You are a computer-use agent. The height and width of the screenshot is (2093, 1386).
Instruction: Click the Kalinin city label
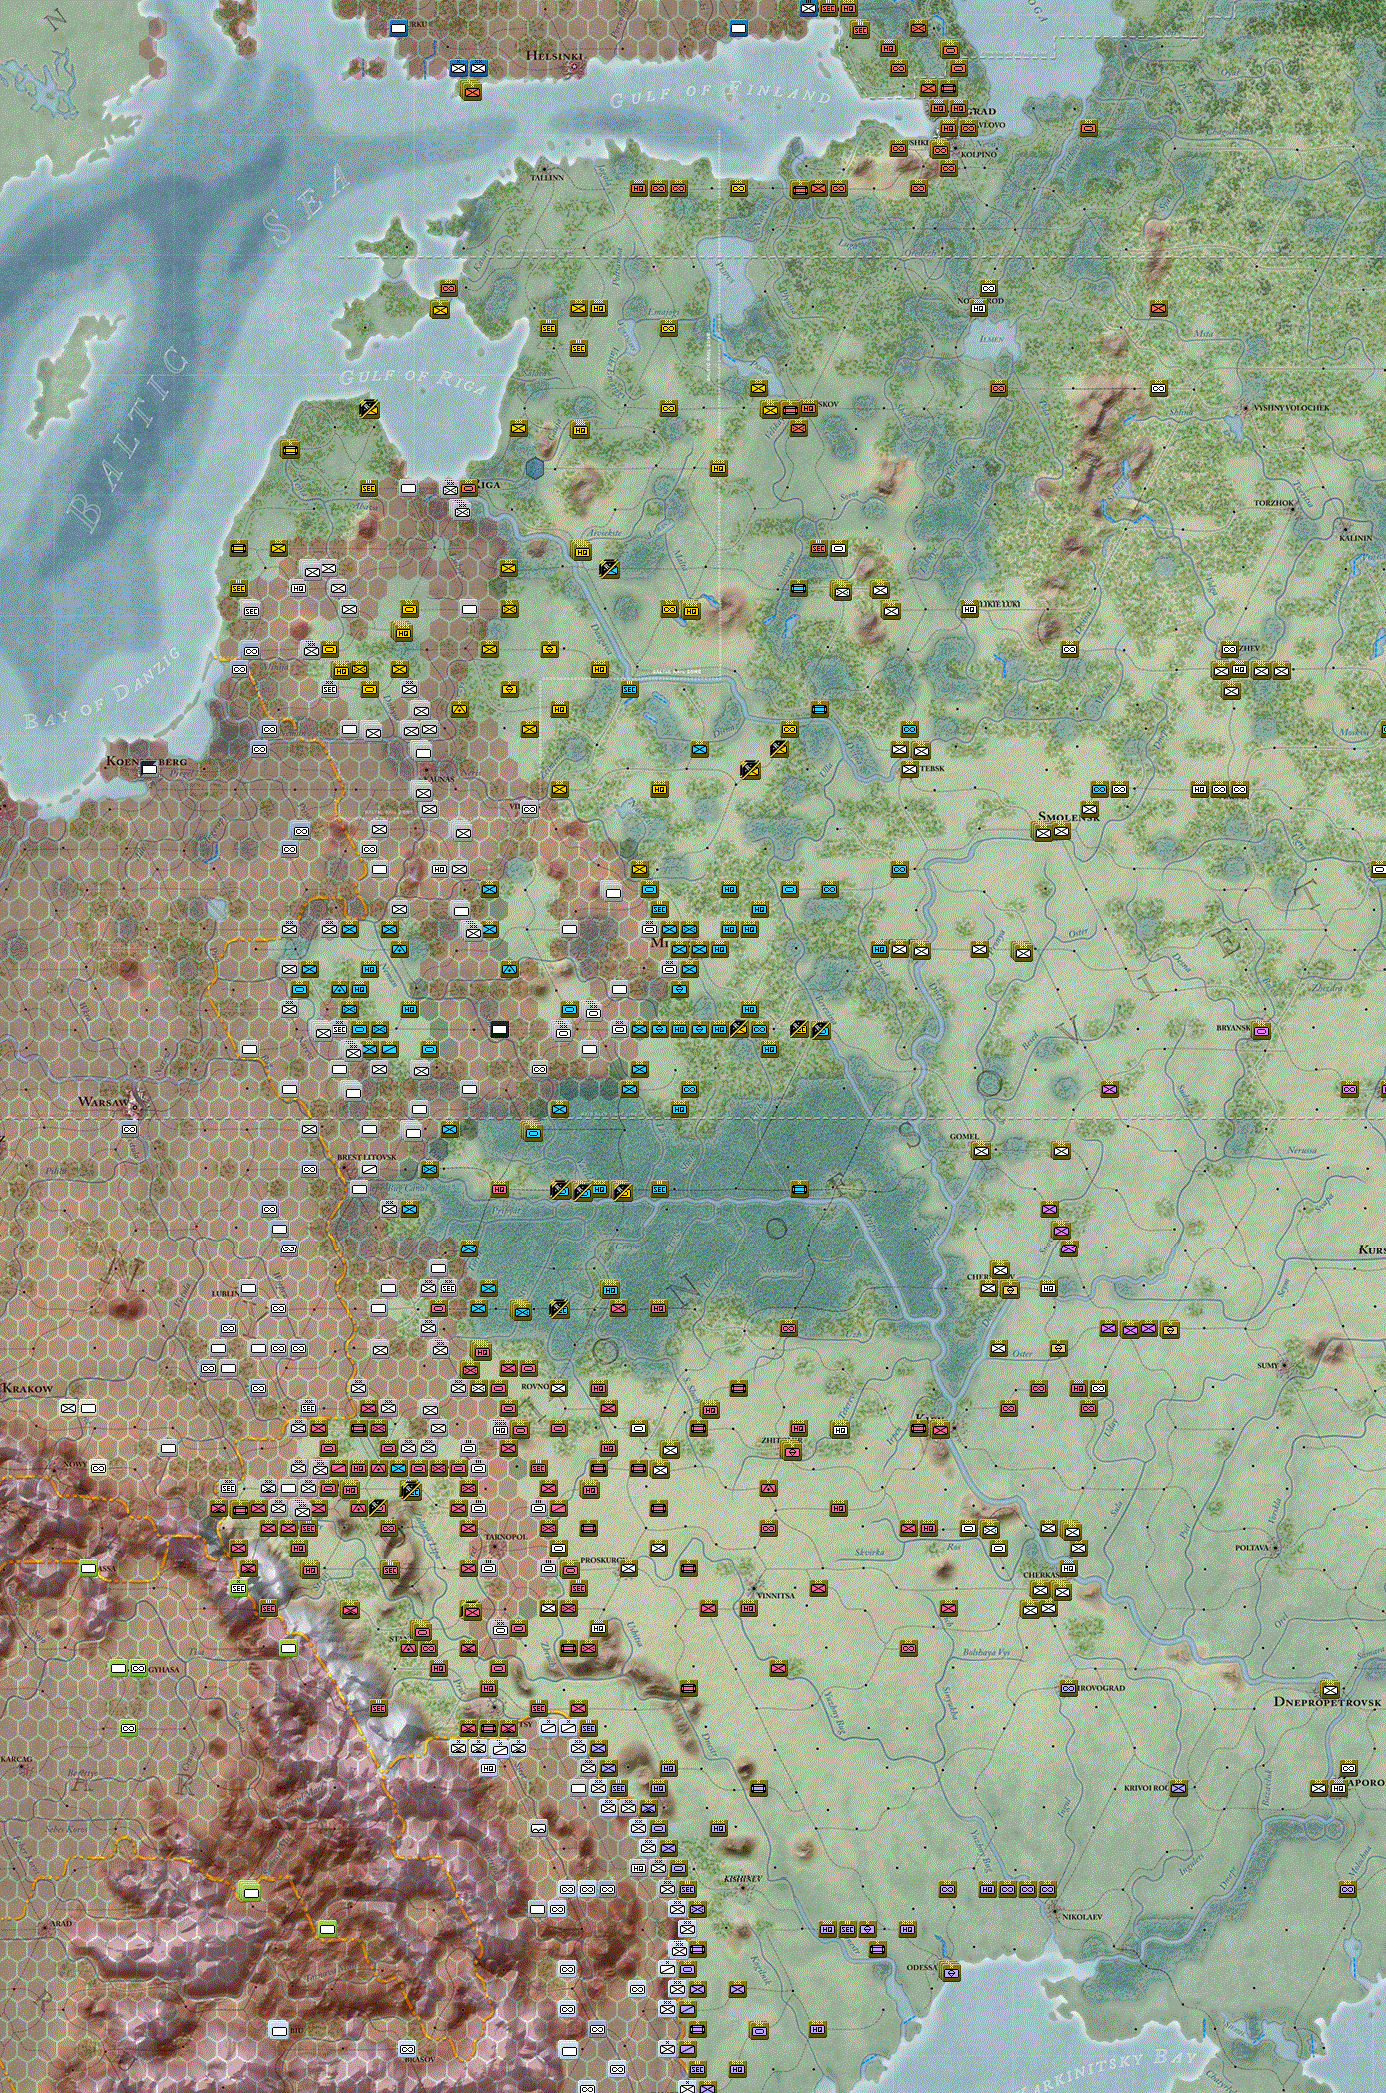(x=1356, y=538)
